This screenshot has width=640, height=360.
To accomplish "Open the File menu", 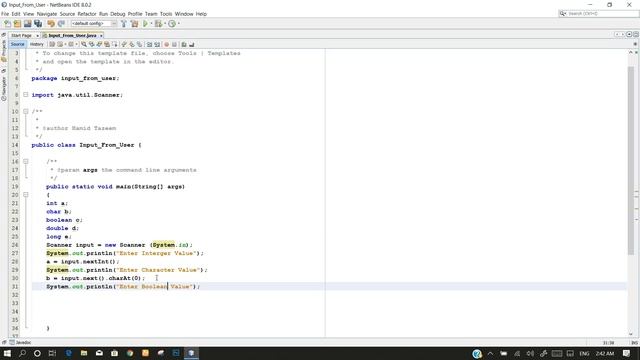I will (5, 14).
